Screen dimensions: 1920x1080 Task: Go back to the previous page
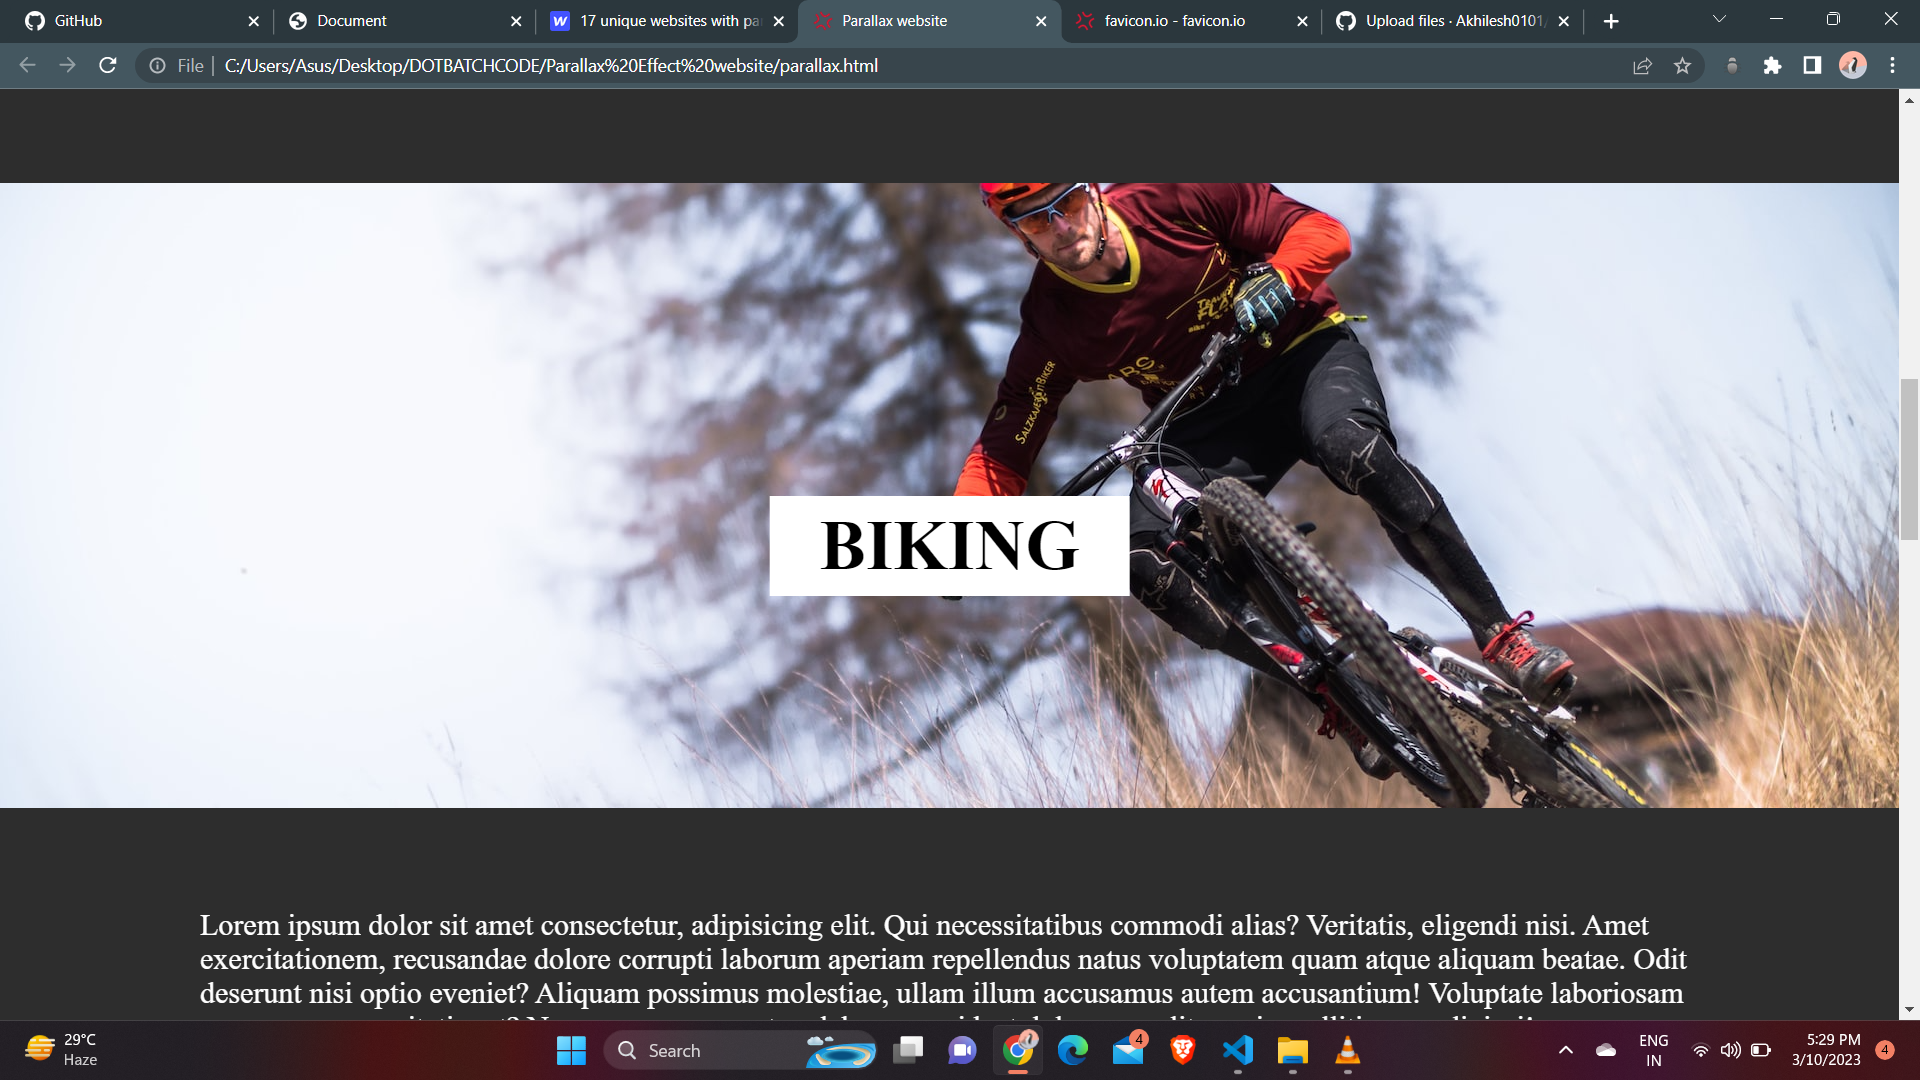tap(26, 66)
